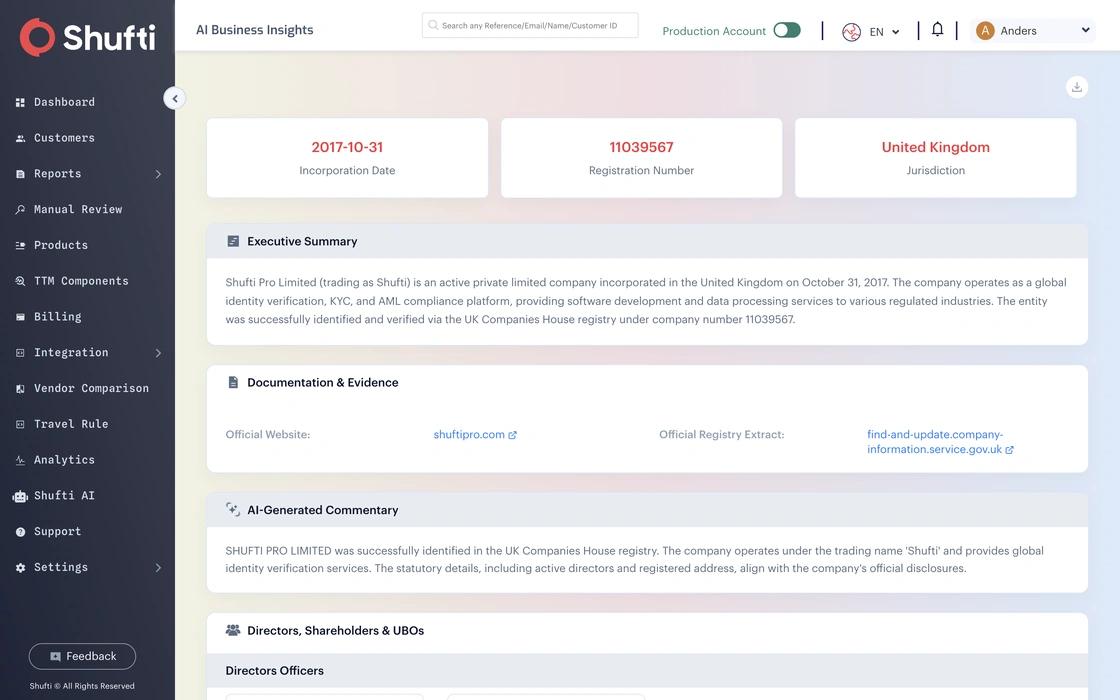Open the EN language dropdown
The image size is (1120, 700).
884,31
